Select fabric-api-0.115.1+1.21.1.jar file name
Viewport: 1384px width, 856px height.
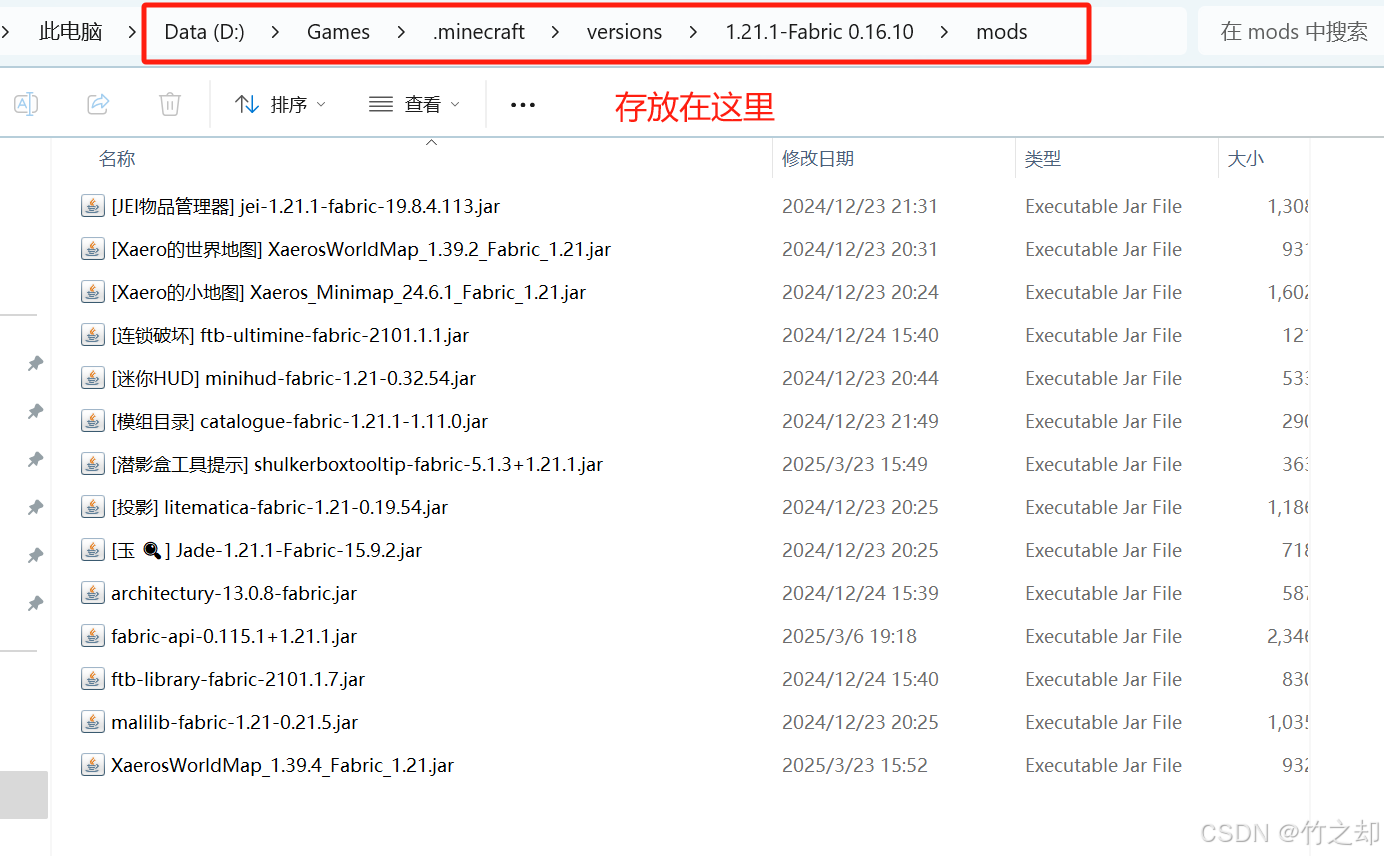pyautogui.click(x=234, y=637)
